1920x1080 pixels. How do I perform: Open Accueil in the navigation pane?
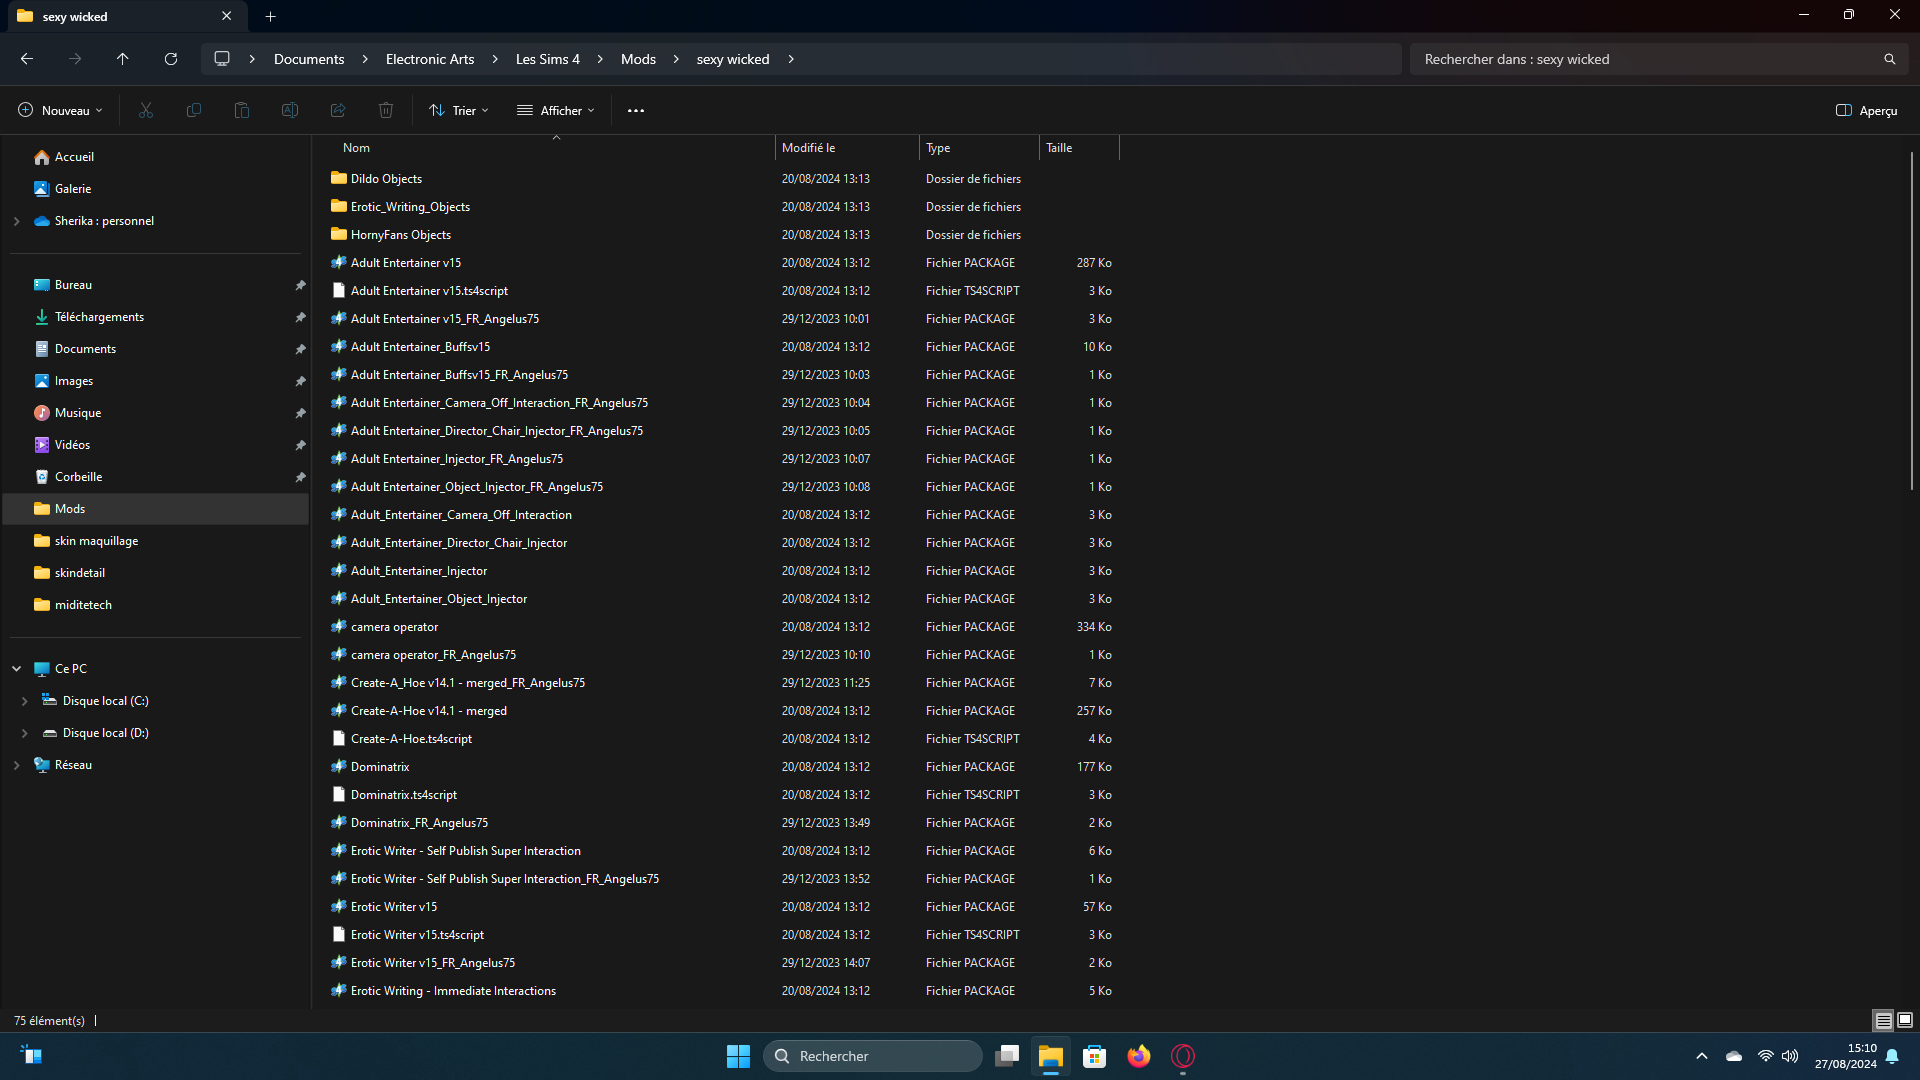pos(74,157)
